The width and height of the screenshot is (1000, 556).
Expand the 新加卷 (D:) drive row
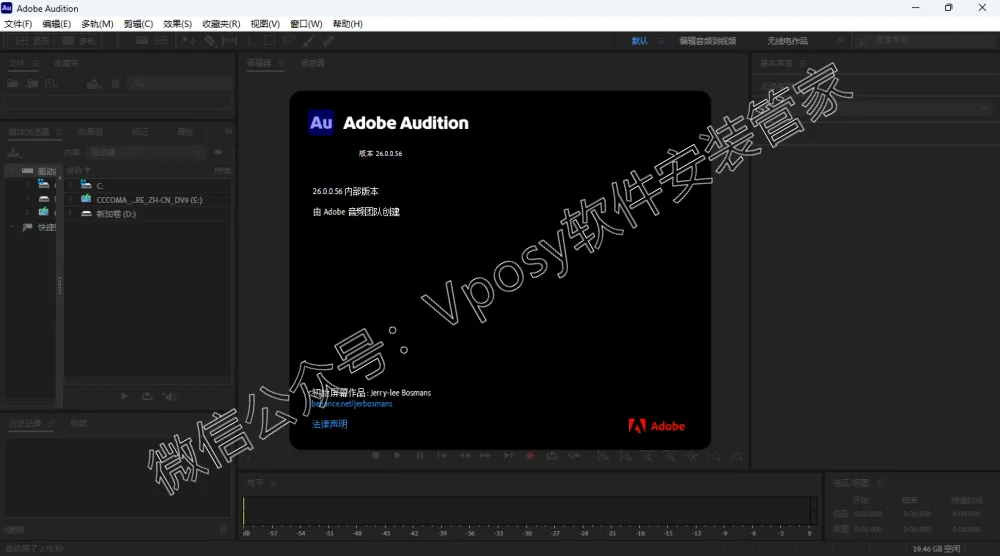pos(70,214)
